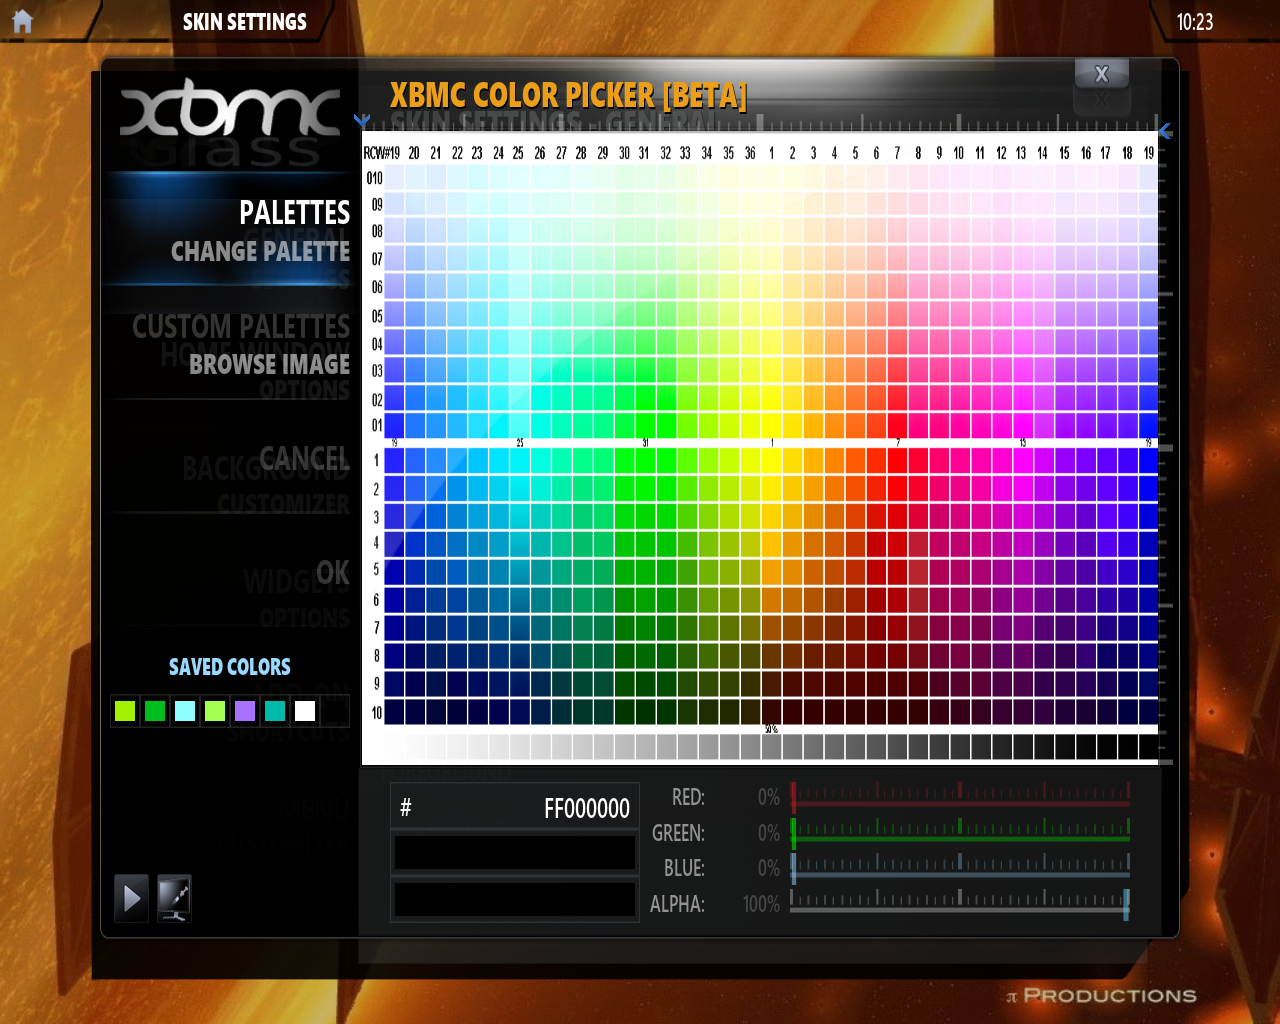The image size is (1280, 1024).
Task: Pick blue in the leftmost column 19 row 1
Action: pyautogui.click(x=394, y=460)
